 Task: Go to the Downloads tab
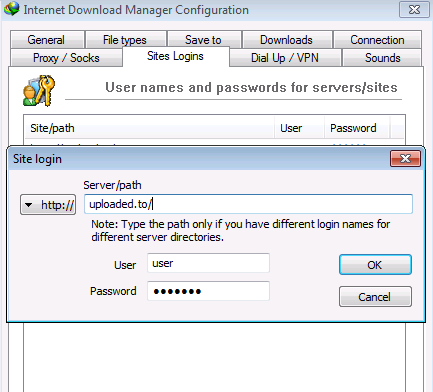tap(287, 40)
